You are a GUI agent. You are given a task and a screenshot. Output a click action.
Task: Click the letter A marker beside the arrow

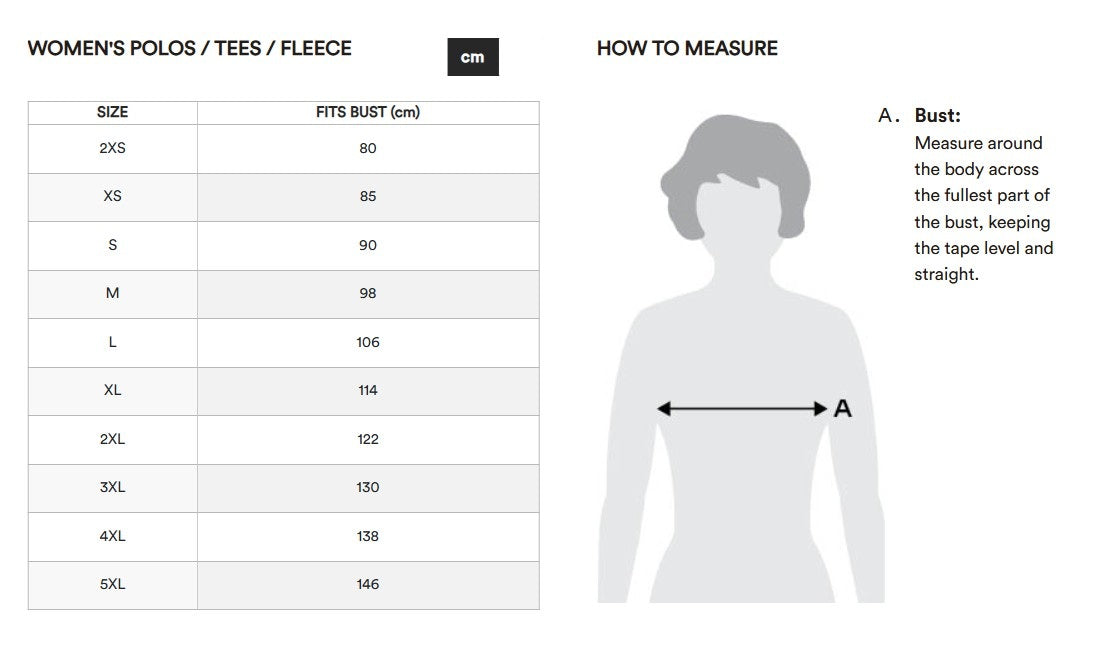click(x=843, y=408)
